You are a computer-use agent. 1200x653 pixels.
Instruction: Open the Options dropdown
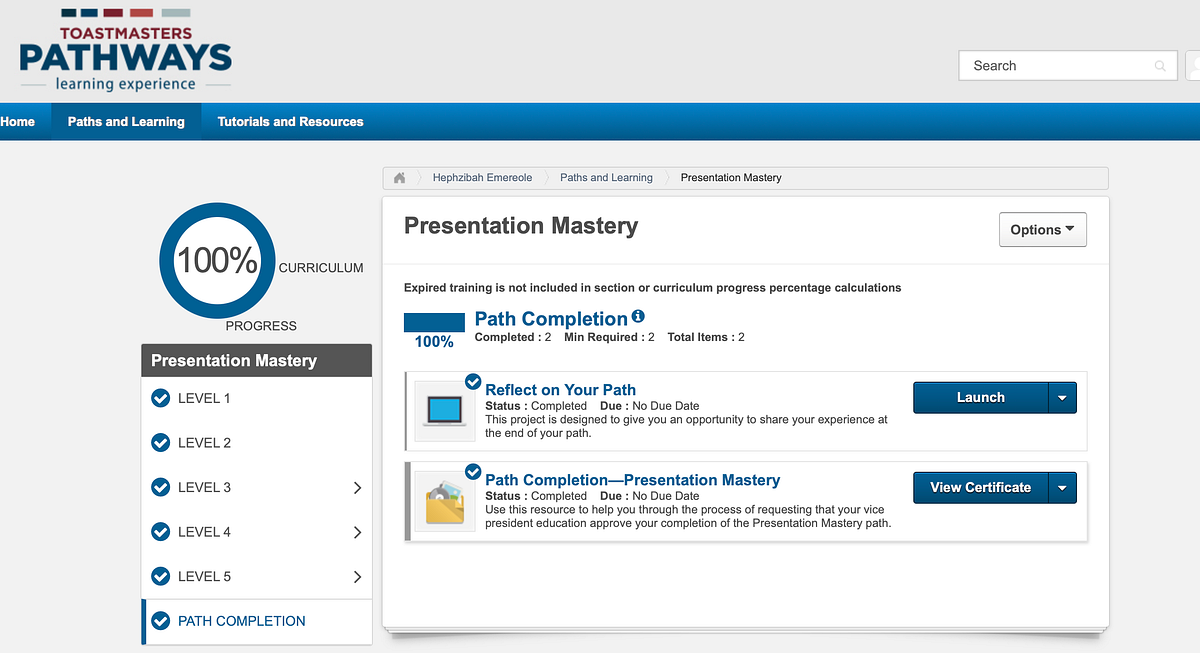(x=1042, y=229)
